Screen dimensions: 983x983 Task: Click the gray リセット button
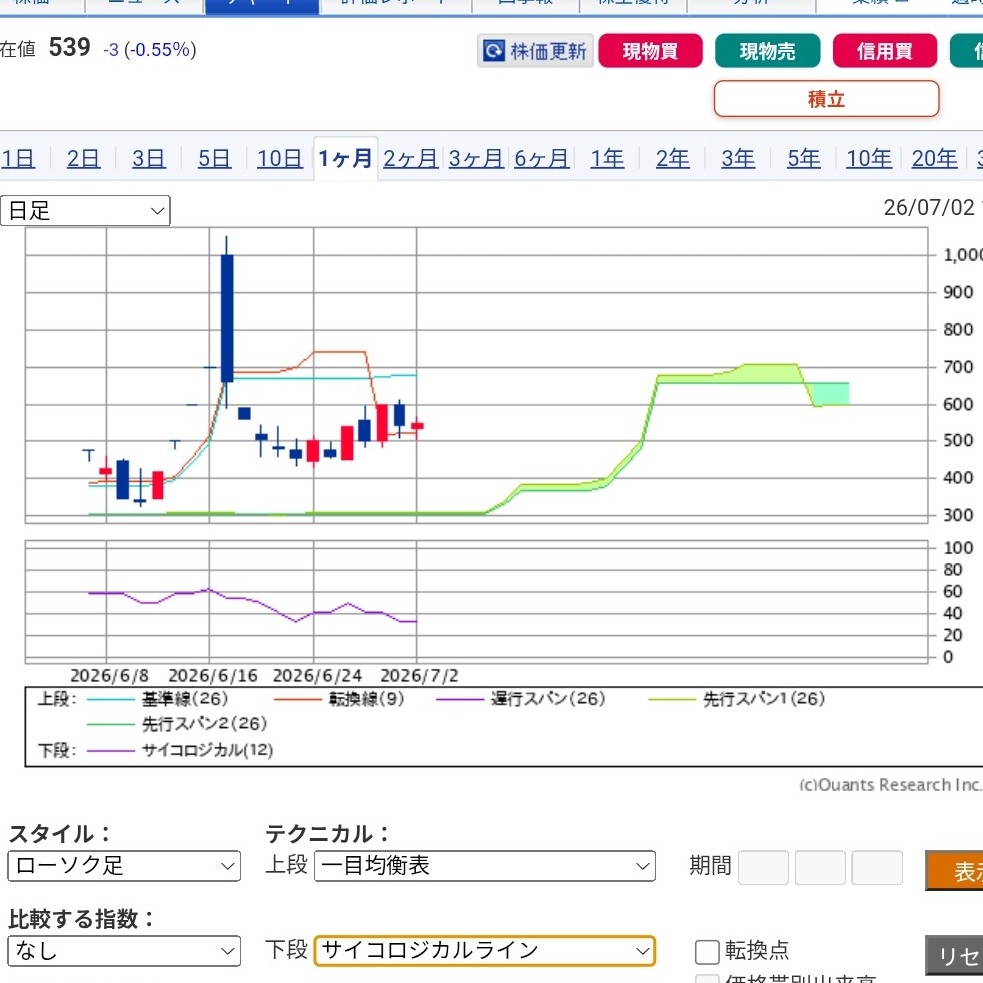(954, 955)
